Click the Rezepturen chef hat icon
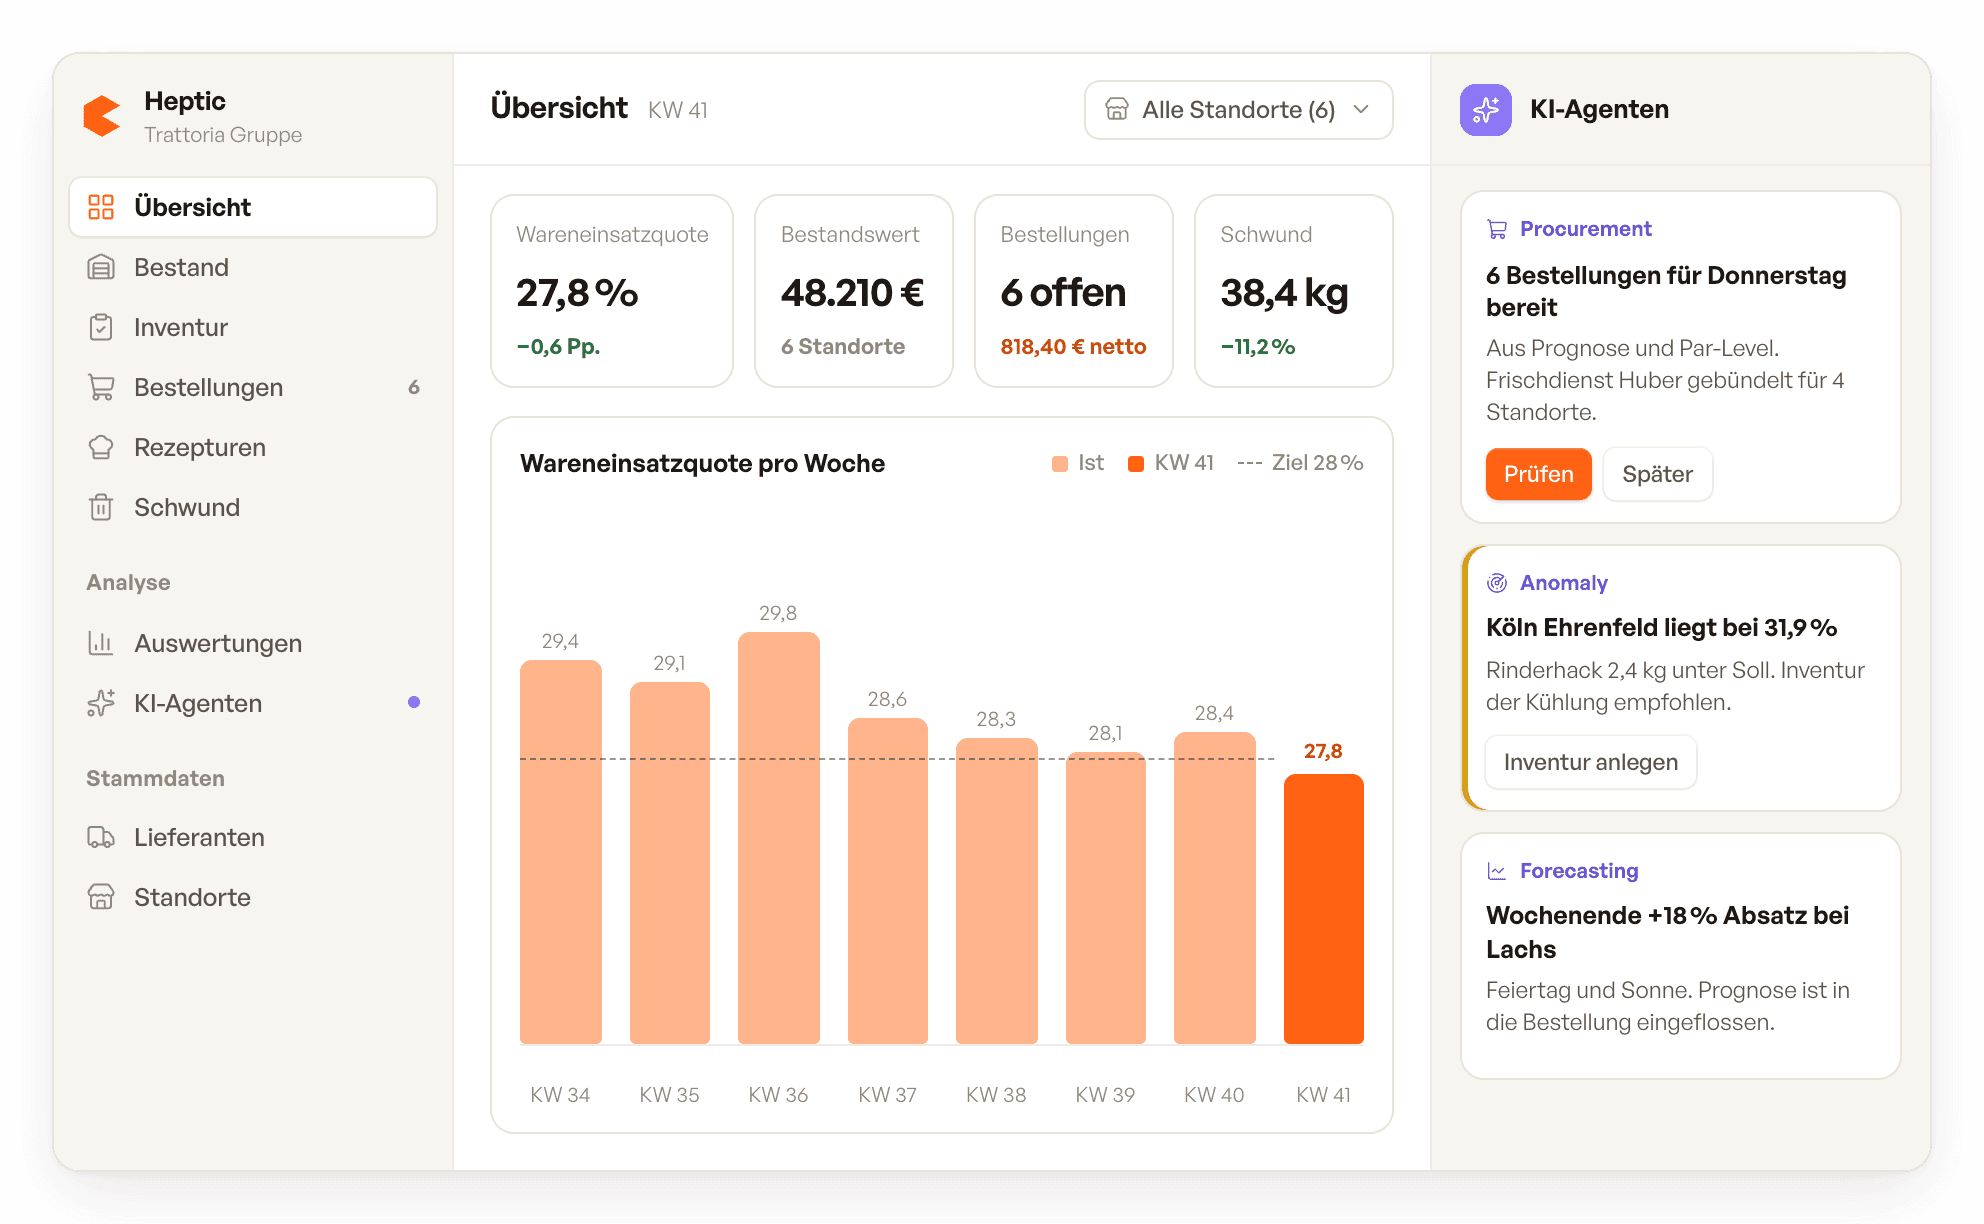Viewport: 1984px width, 1224px height. 101,447
